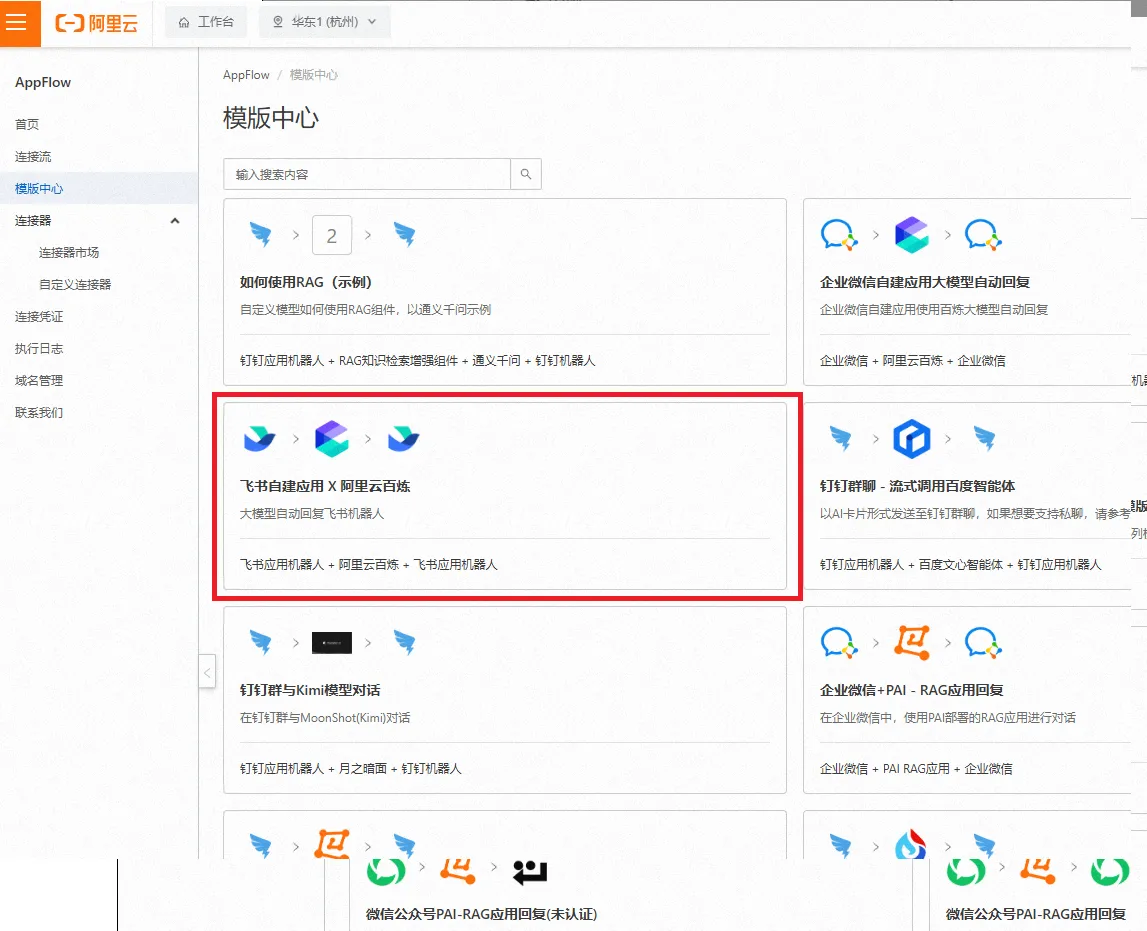Click last DingTalk icon in 如何使用RAG card

point(405,235)
